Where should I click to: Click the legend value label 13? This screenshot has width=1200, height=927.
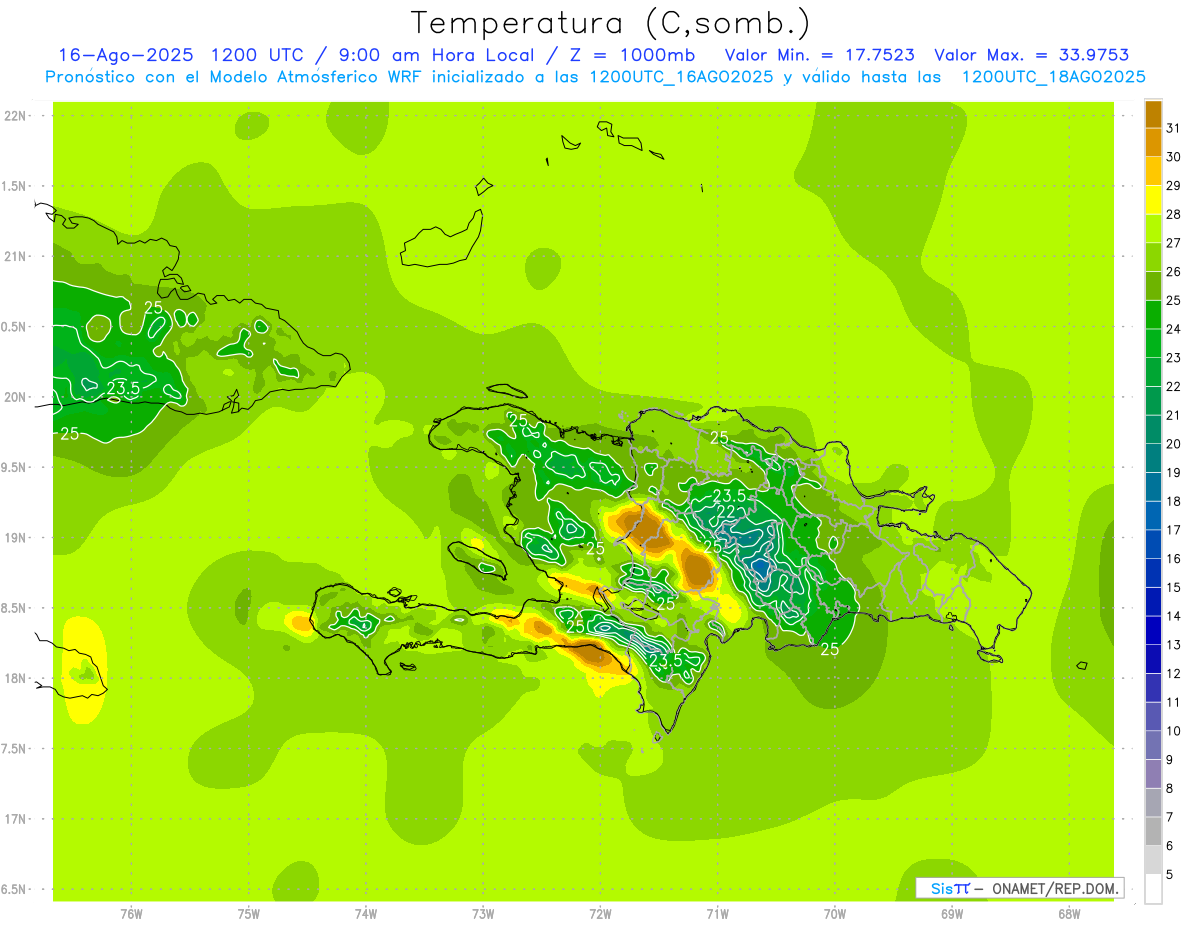click(x=1173, y=645)
